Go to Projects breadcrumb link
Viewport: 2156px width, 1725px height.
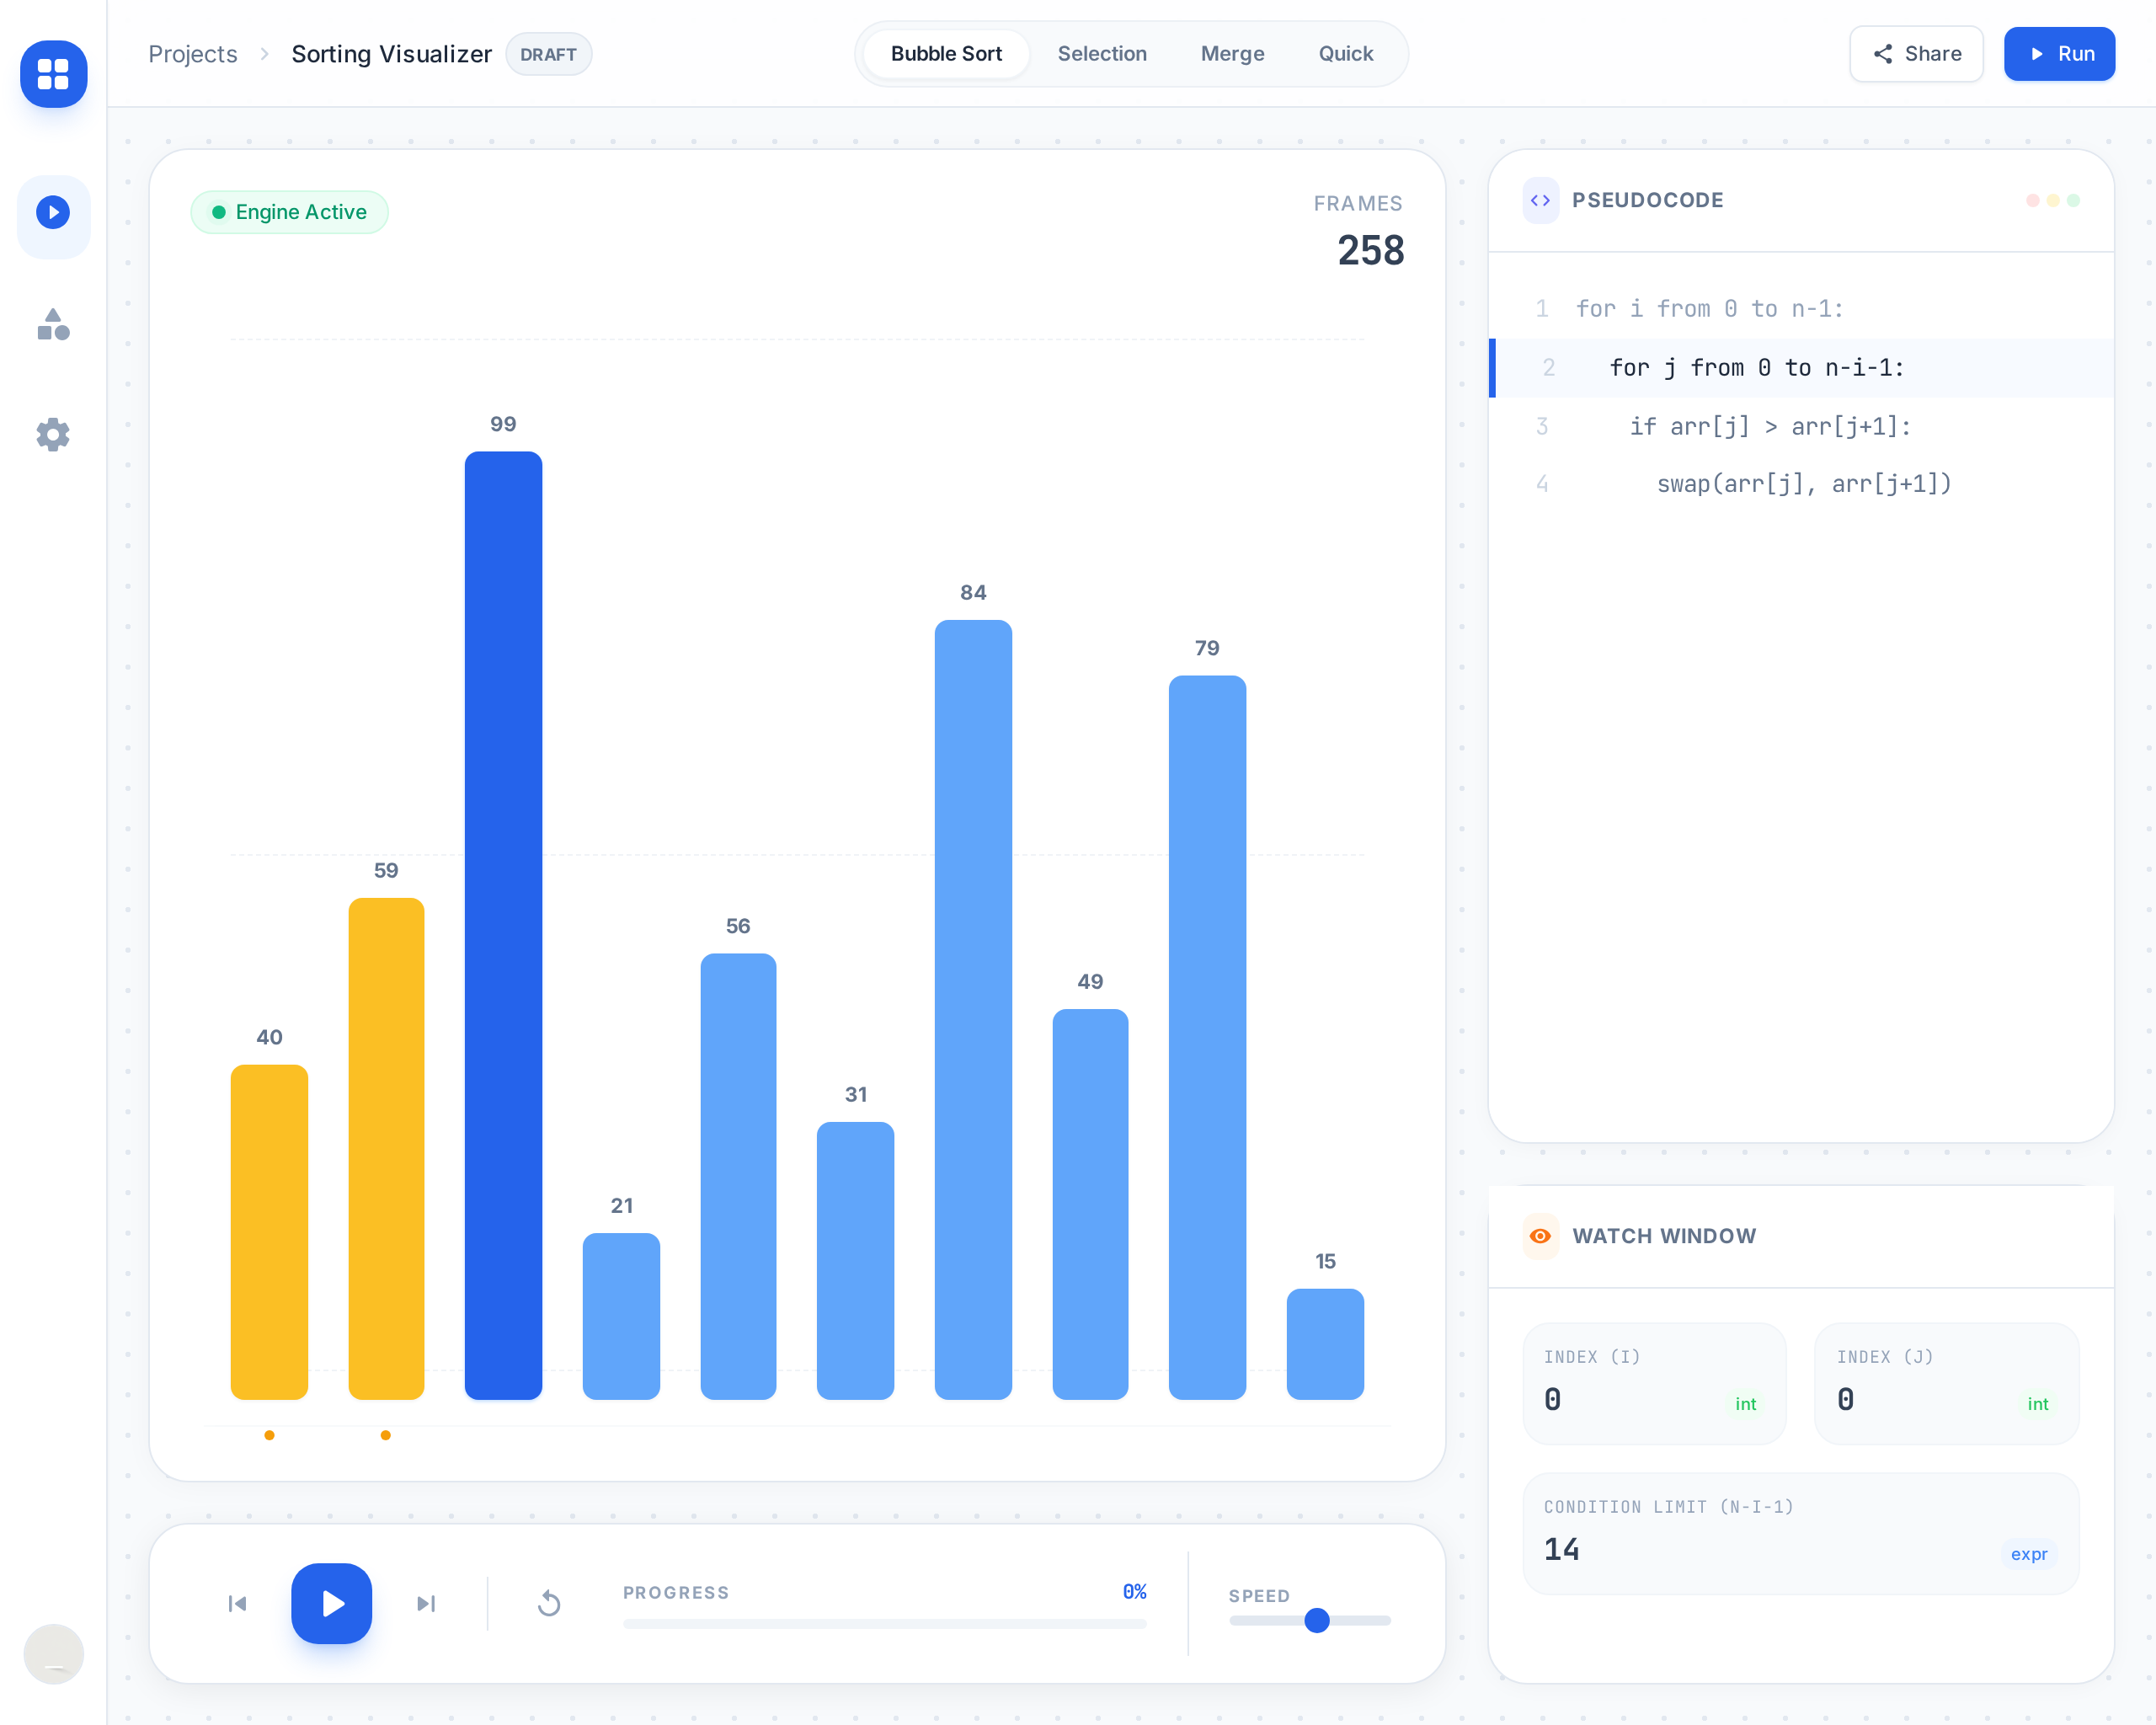[x=193, y=54]
